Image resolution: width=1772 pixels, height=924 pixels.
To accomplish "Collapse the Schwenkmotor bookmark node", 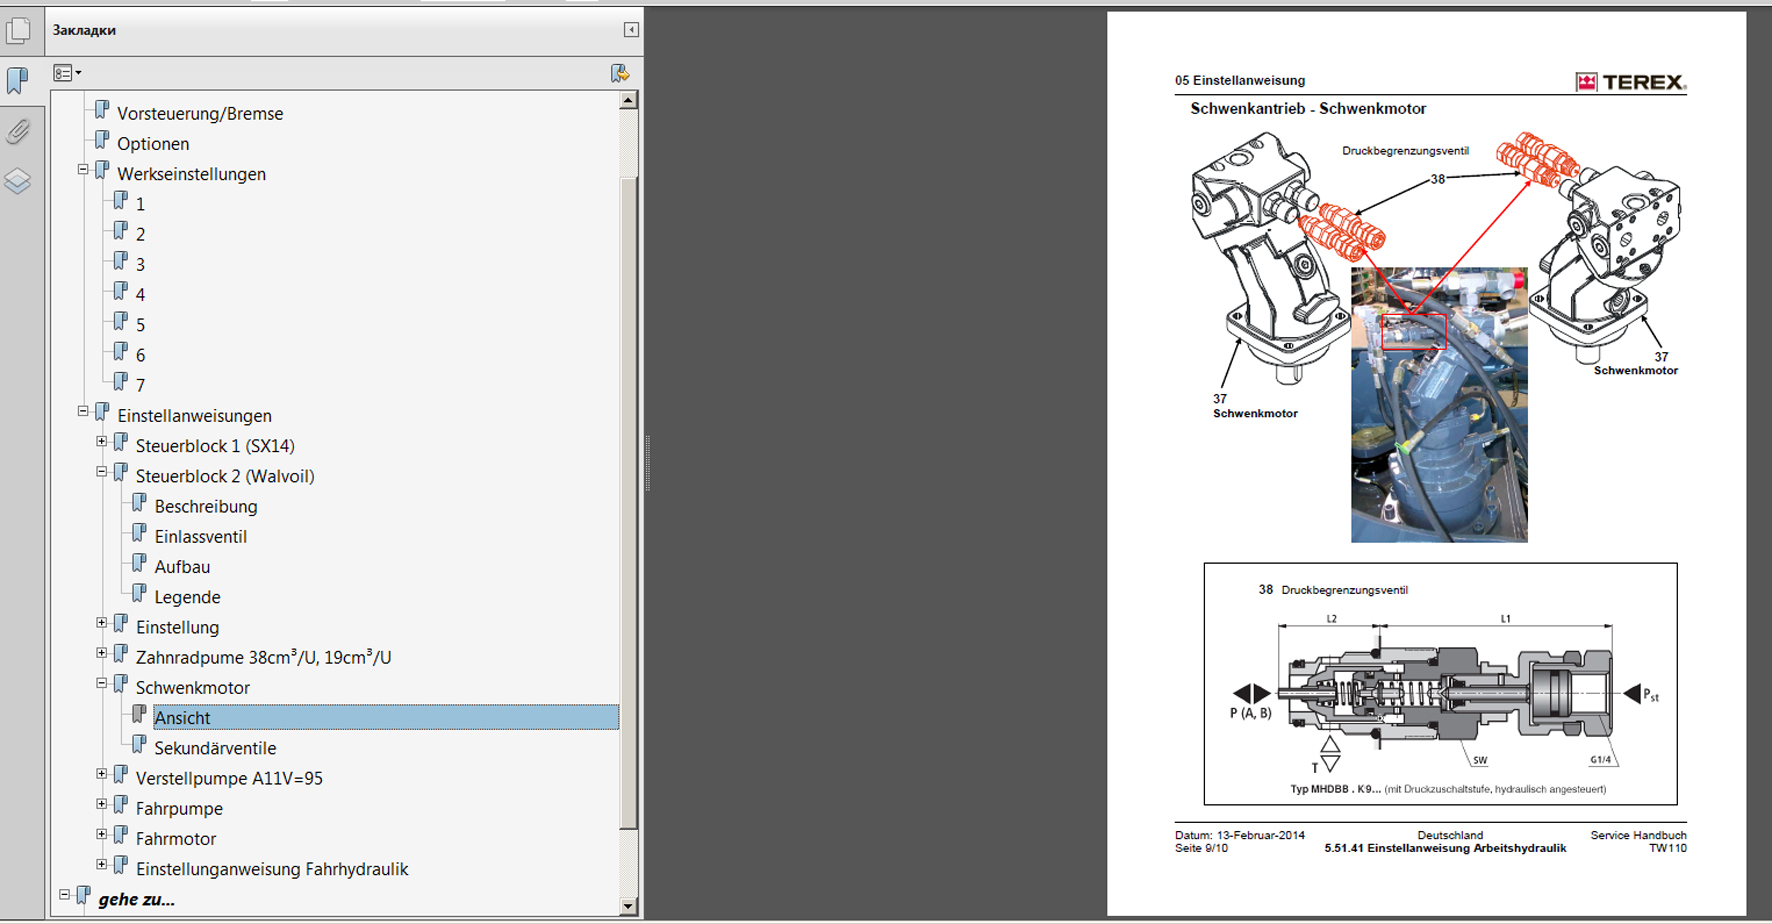I will pos(101,683).
